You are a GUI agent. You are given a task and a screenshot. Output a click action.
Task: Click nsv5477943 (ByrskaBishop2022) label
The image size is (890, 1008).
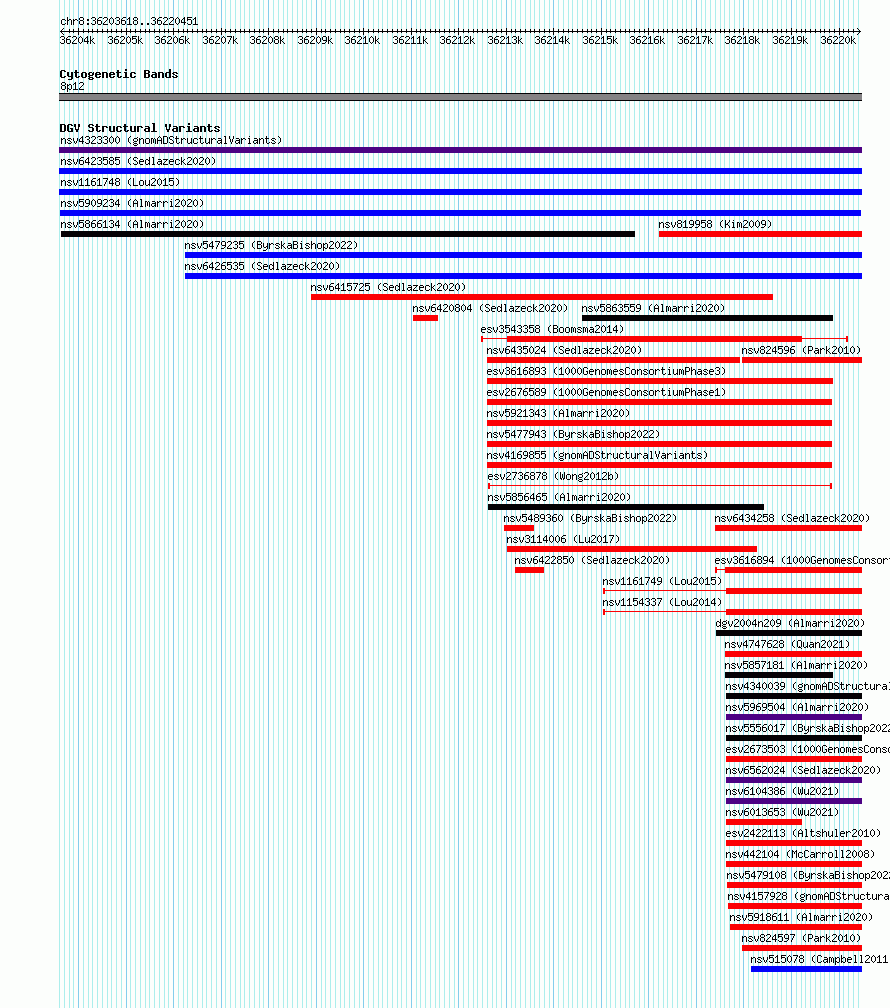click(x=573, y=435)
